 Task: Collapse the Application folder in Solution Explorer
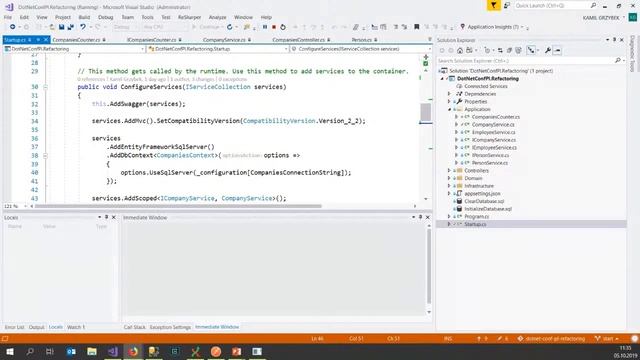click(449, 109)
